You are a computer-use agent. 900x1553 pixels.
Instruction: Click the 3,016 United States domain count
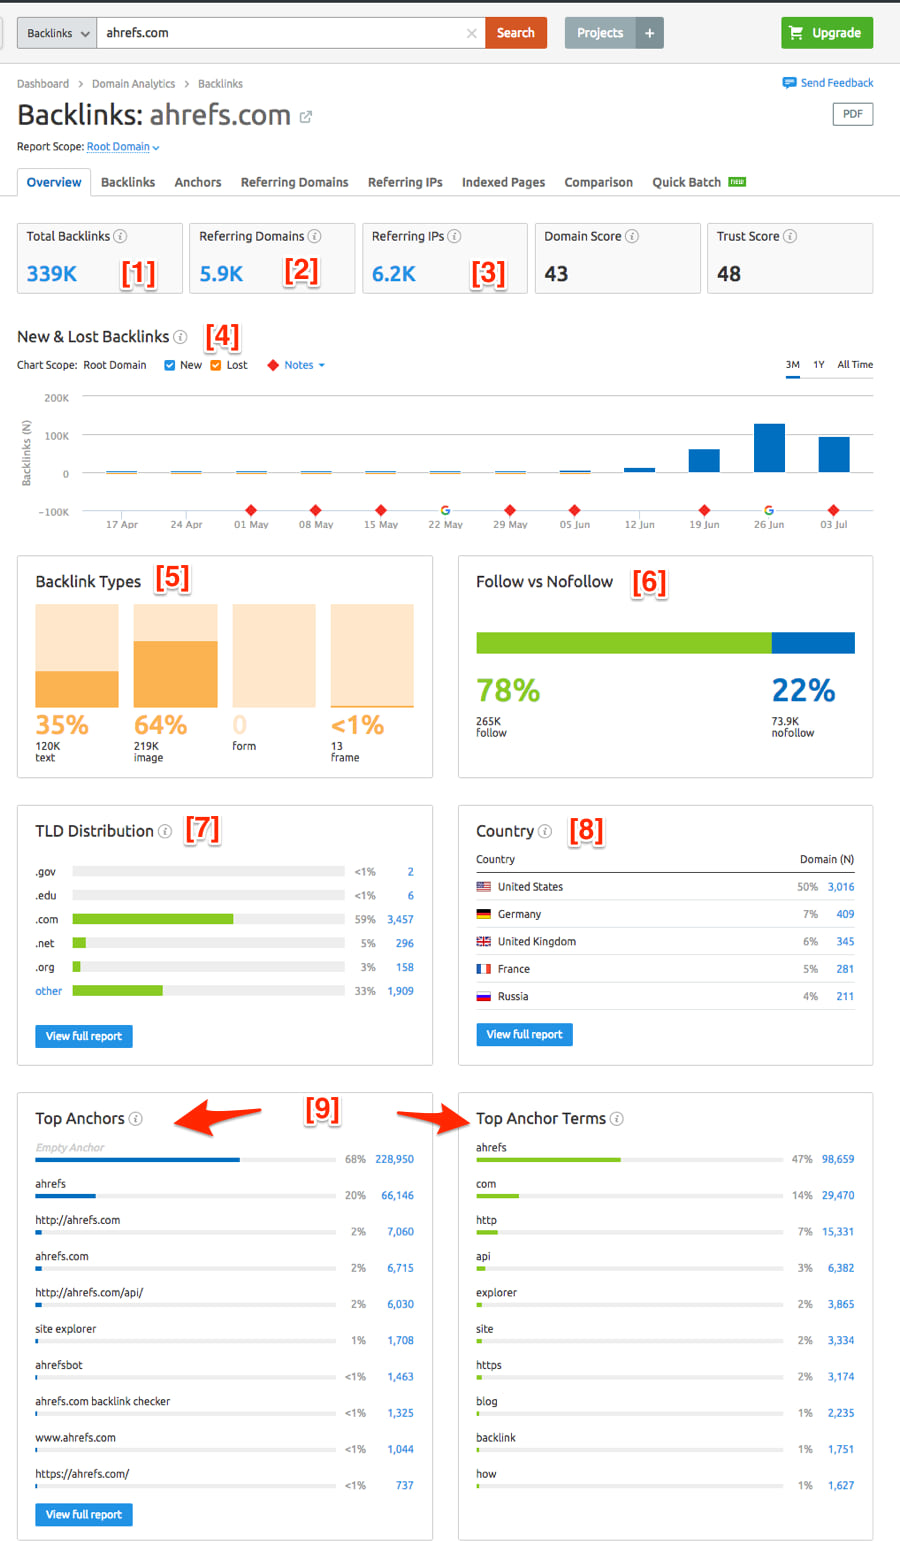841,887
